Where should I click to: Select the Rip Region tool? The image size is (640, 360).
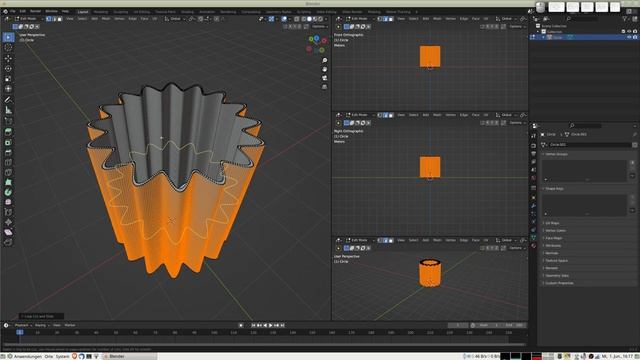8,242
